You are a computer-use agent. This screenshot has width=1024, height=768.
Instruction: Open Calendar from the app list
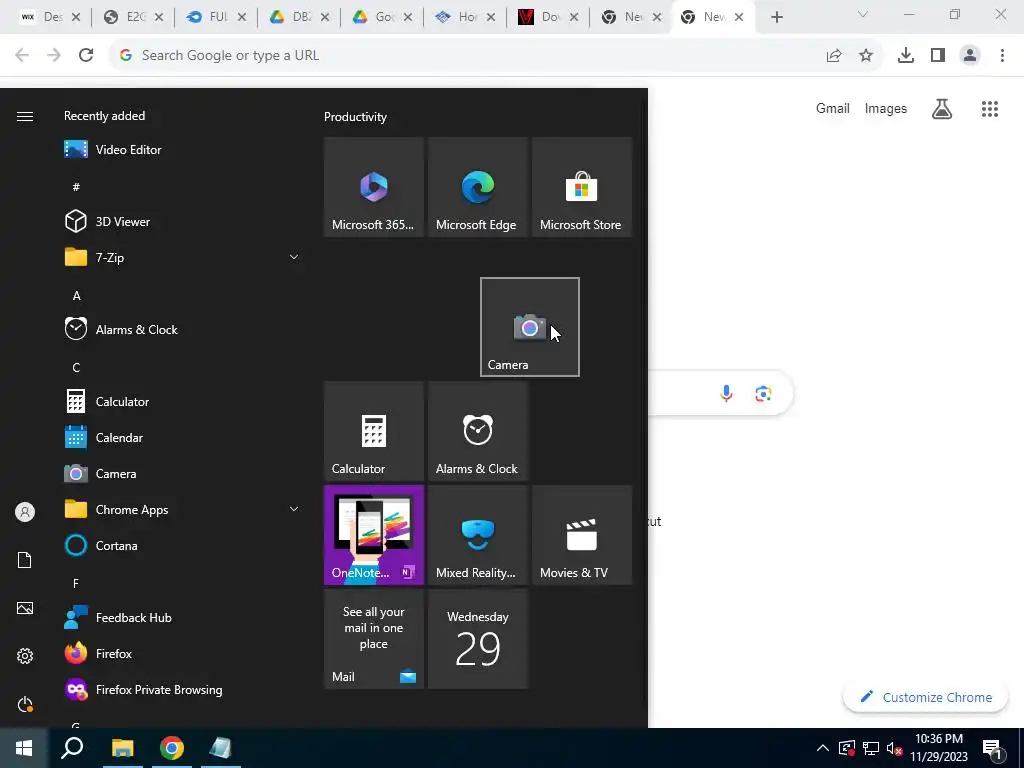tap(183, 438)
